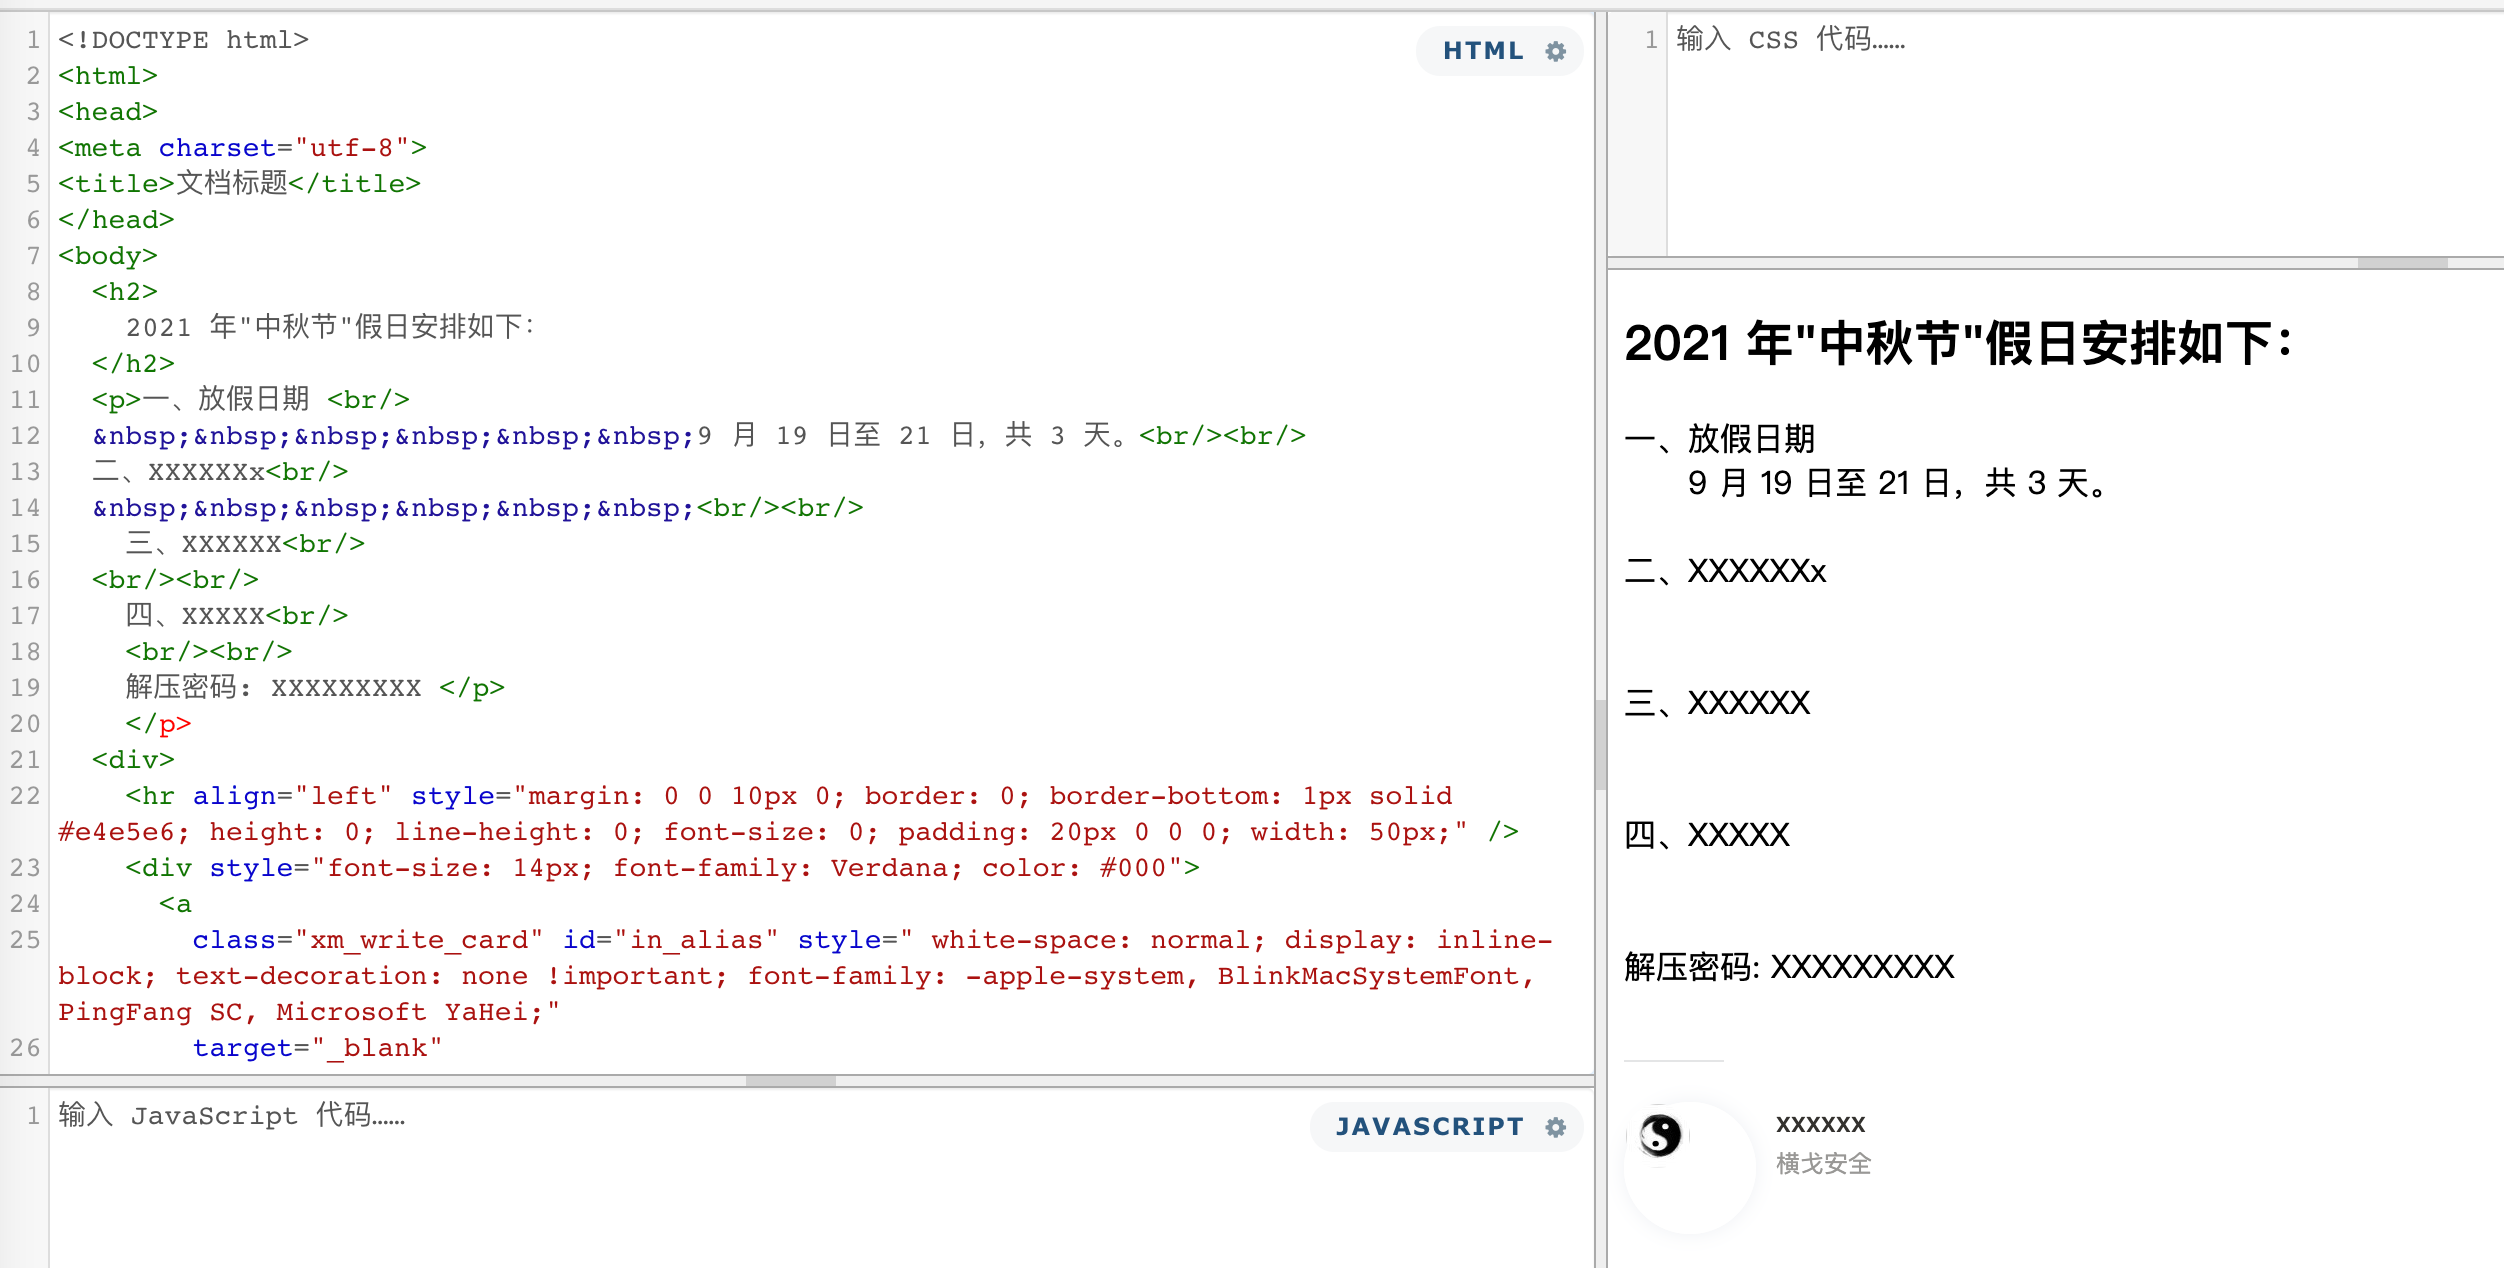This screenshot has width=2504, height=1268.
Task: Click line number 22 in HTML gutter
Action: coord(25,796)
